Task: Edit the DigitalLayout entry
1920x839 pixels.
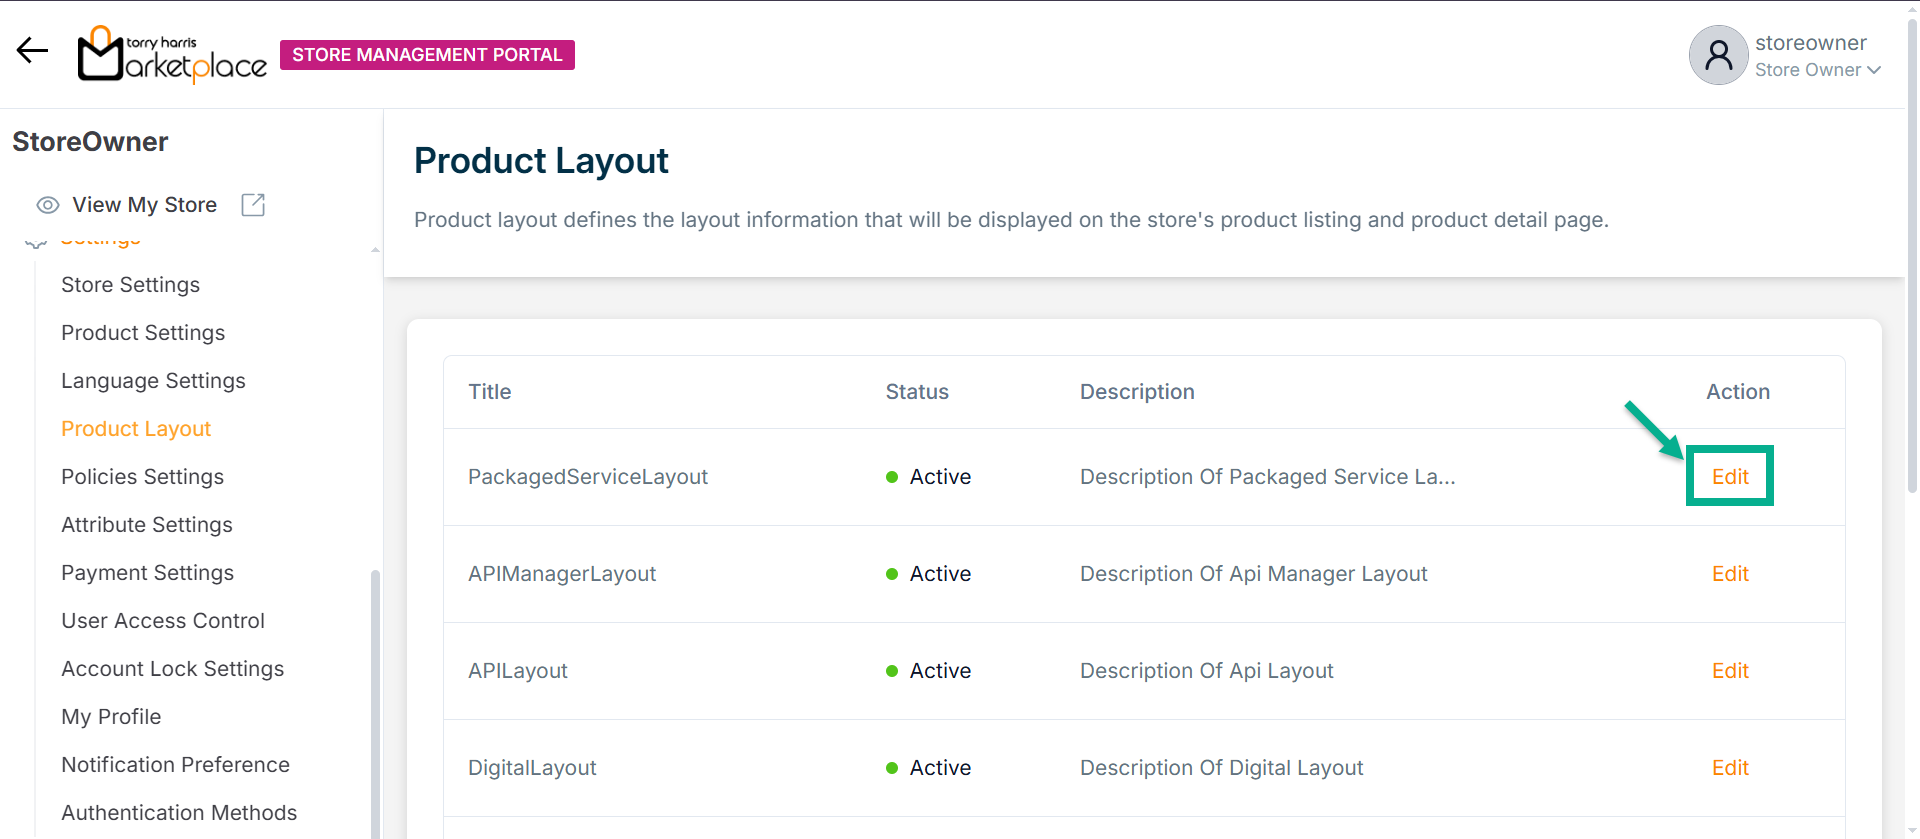Action: (1729, 768)
